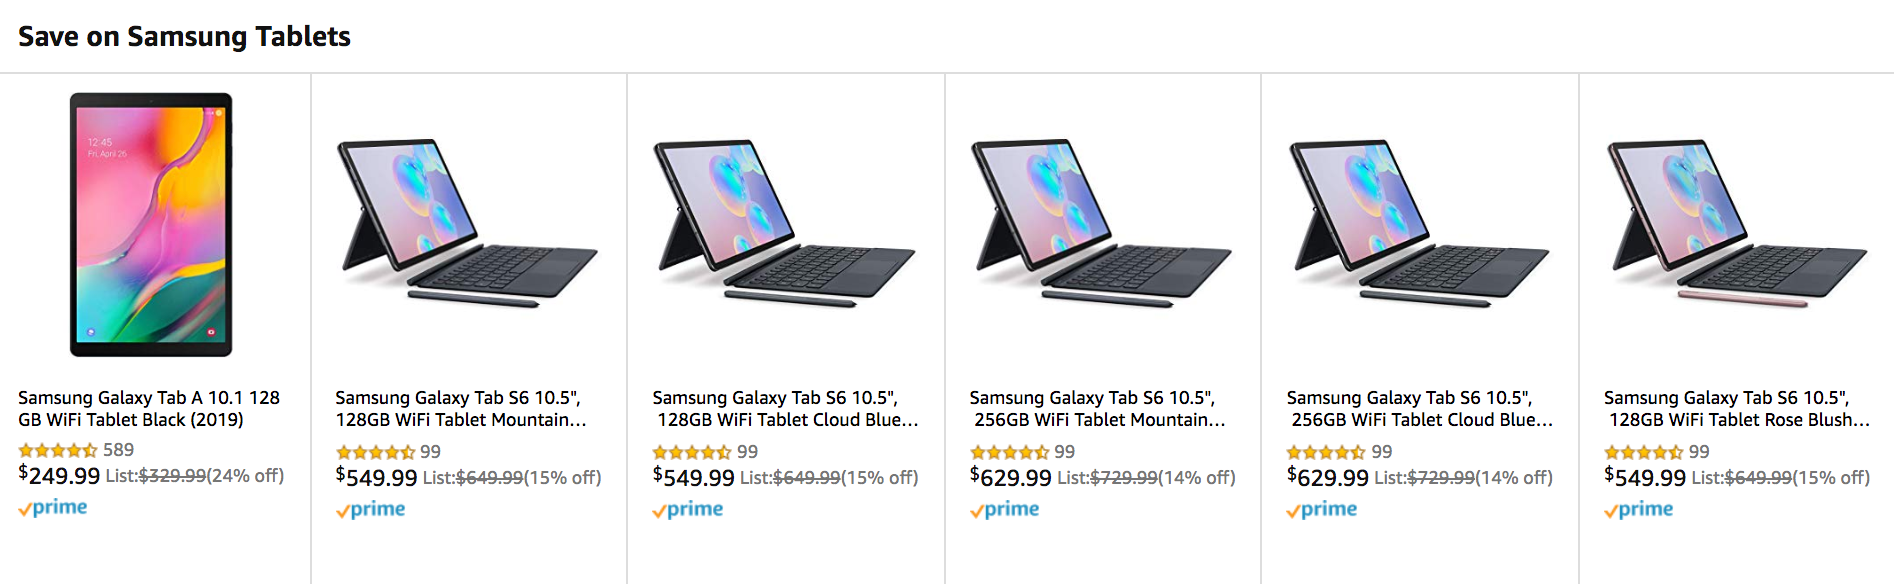Click the Galaxy Tab A 10.1 product image
The height and width of the screenshot is (584, 1894).
click(151, 225)
